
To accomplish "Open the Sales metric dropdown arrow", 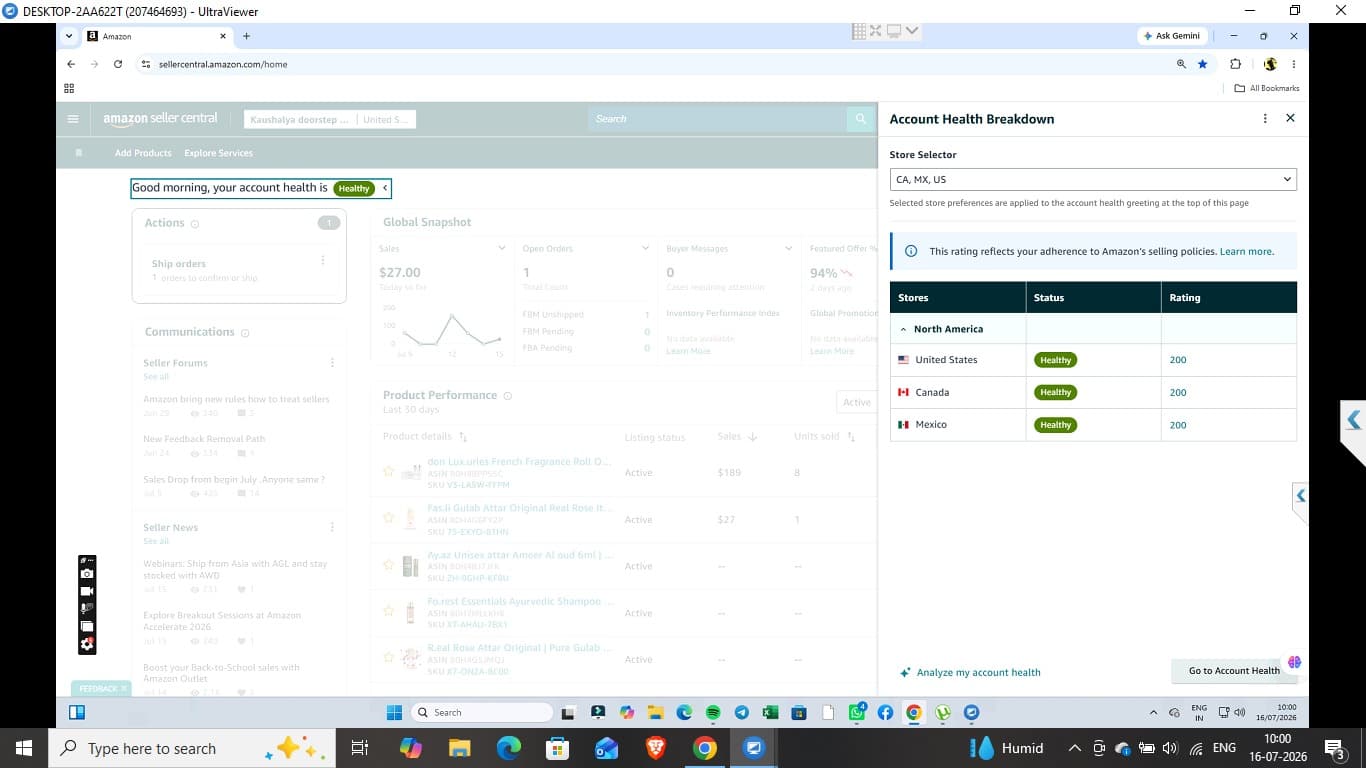I will 502,248.
